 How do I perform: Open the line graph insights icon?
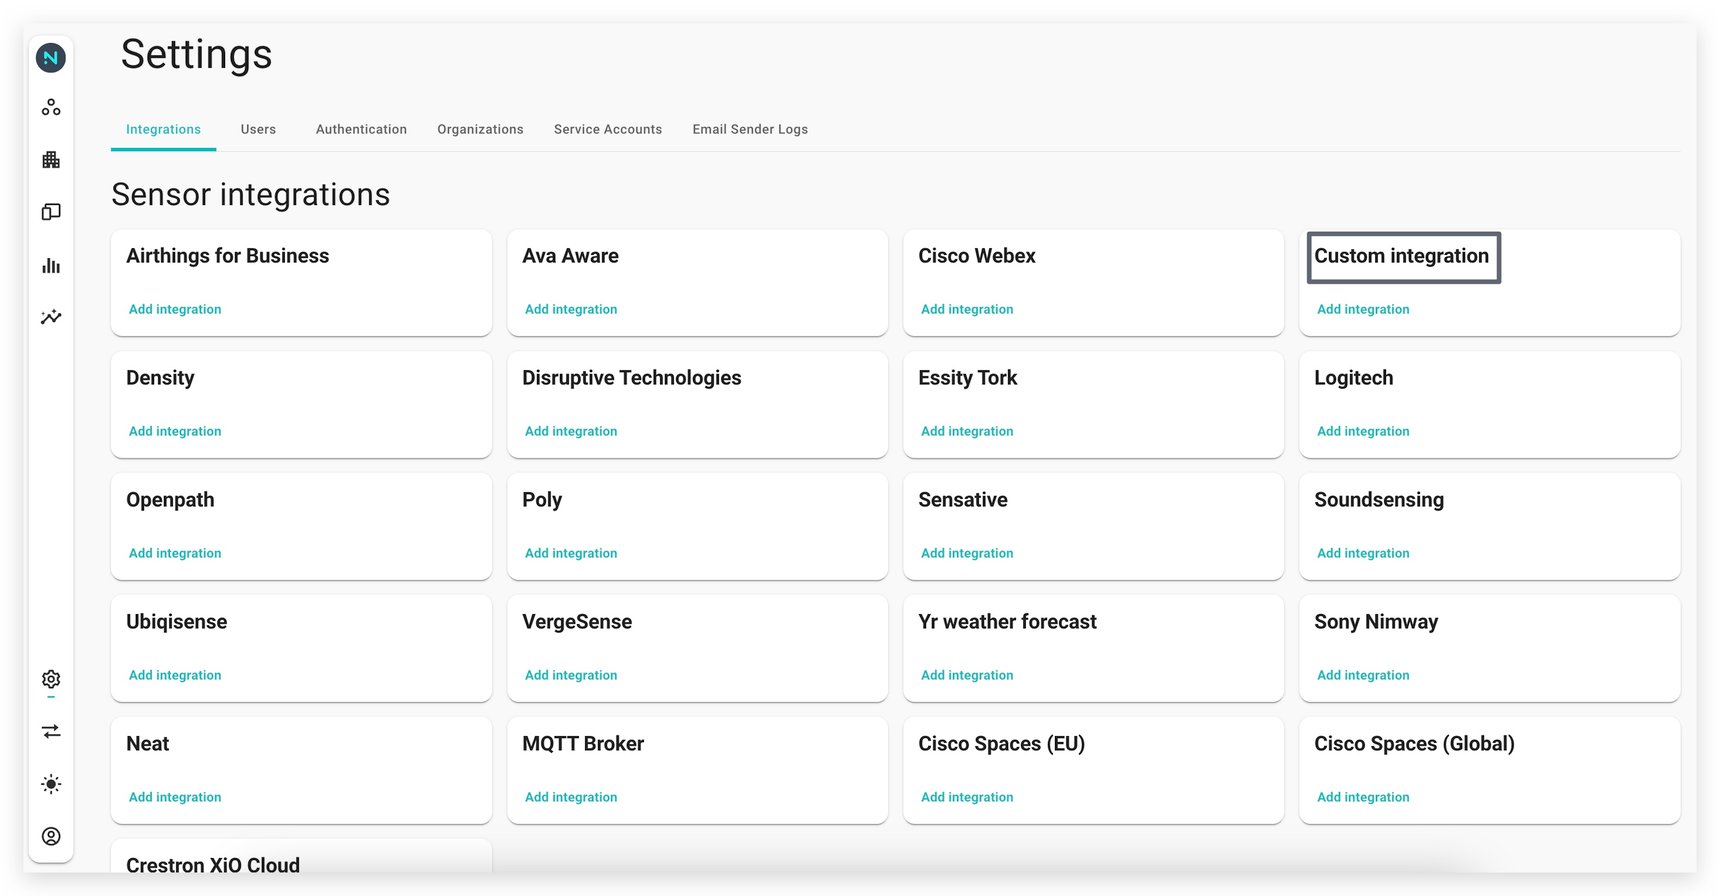click(x=51, y=317)
